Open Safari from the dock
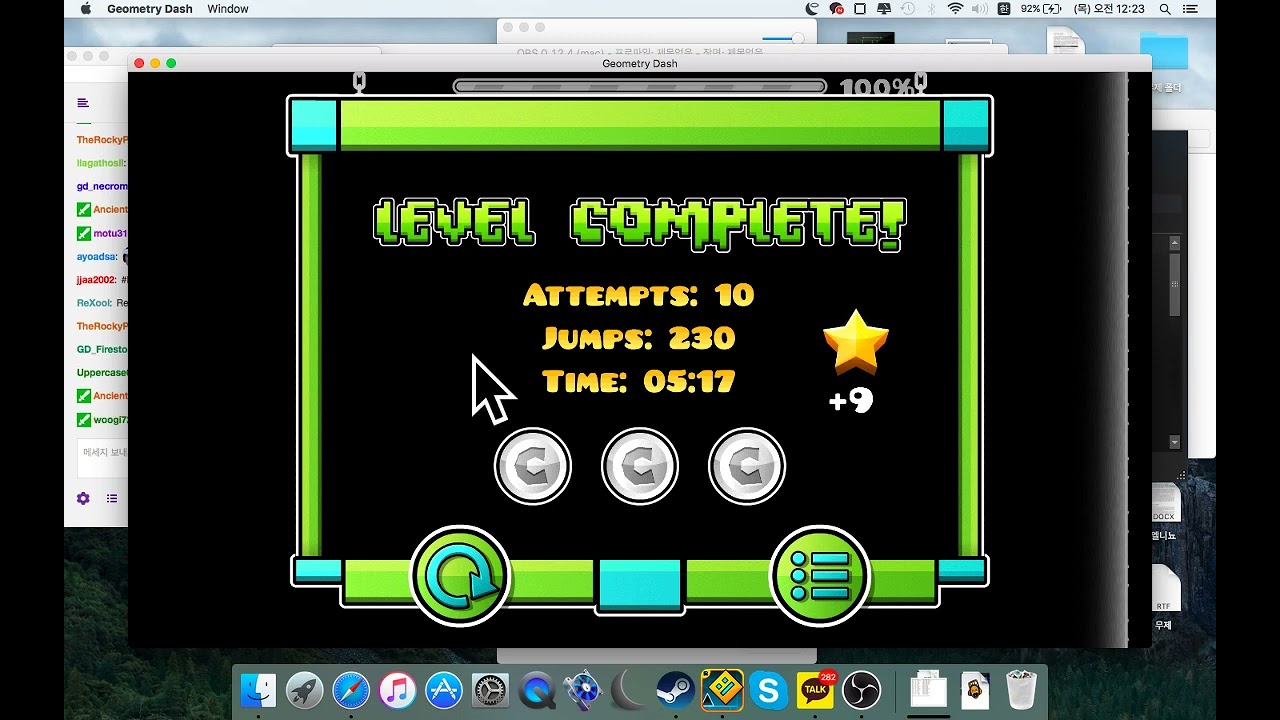Viewport: 1280px width, 720px height. (351, 690)
